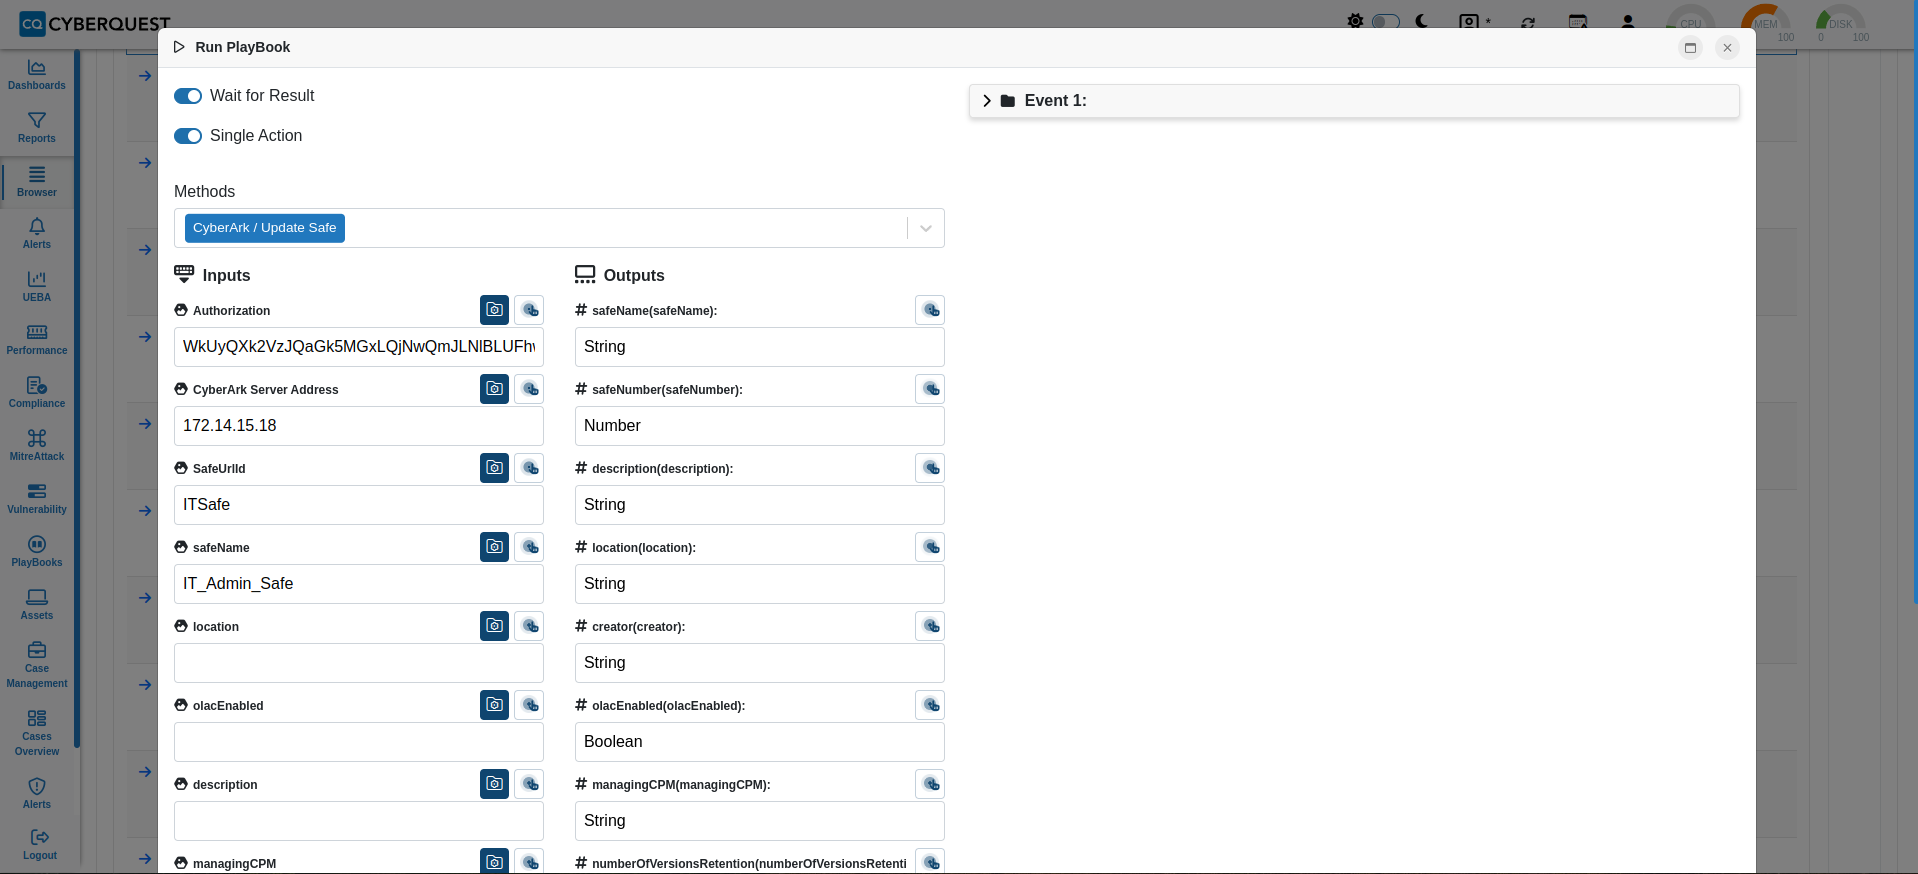Click the SafeUrlId field with ITSafe
The height and width of the screenshot is (874, 1918).
coord(359,505)
